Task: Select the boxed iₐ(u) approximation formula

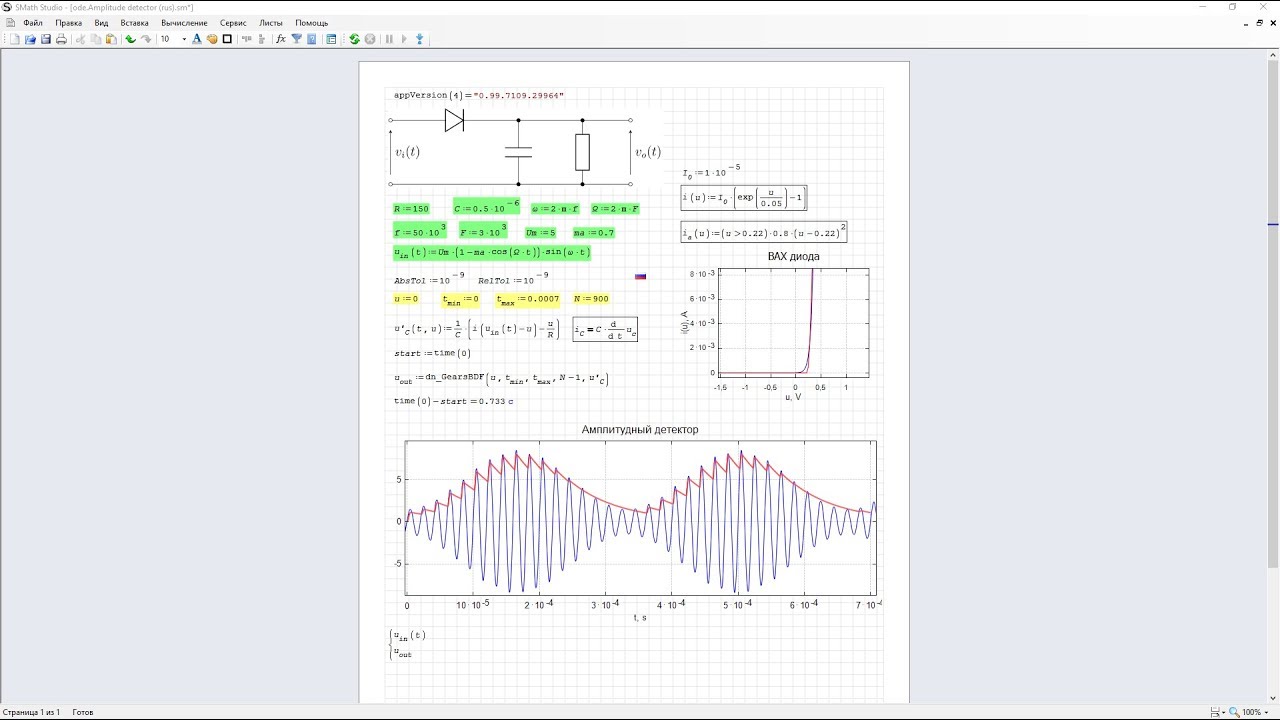Action: (764, 232)
